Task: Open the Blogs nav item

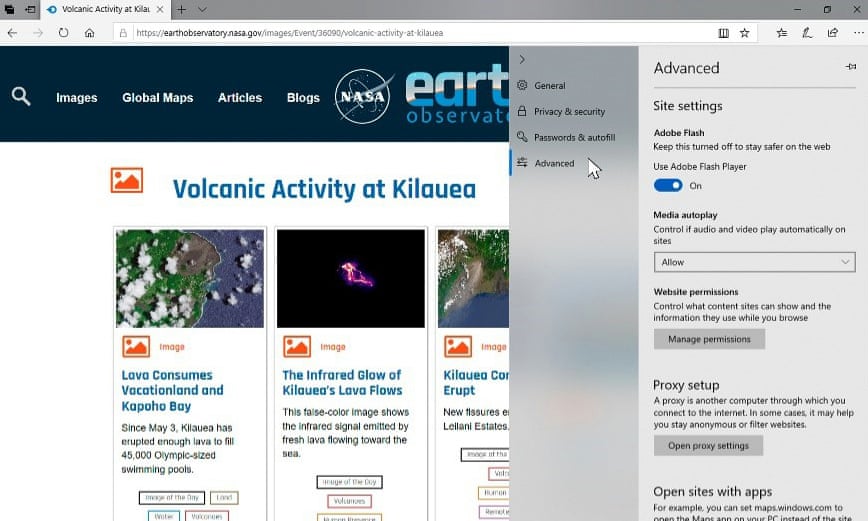Action: [x=303, y=98]
